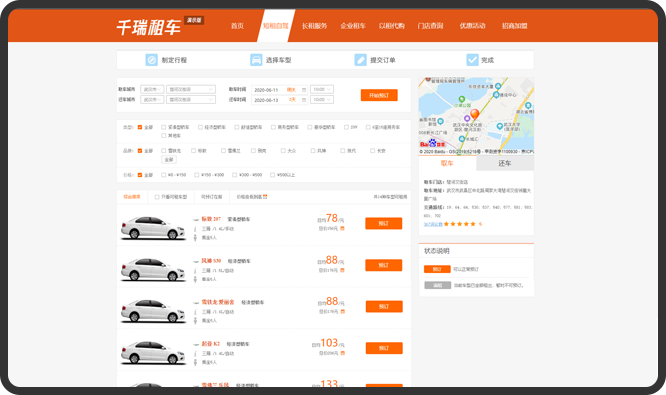Check 全部 in the 品牌 filter row

pyautogui.click(x=140, y=151)
